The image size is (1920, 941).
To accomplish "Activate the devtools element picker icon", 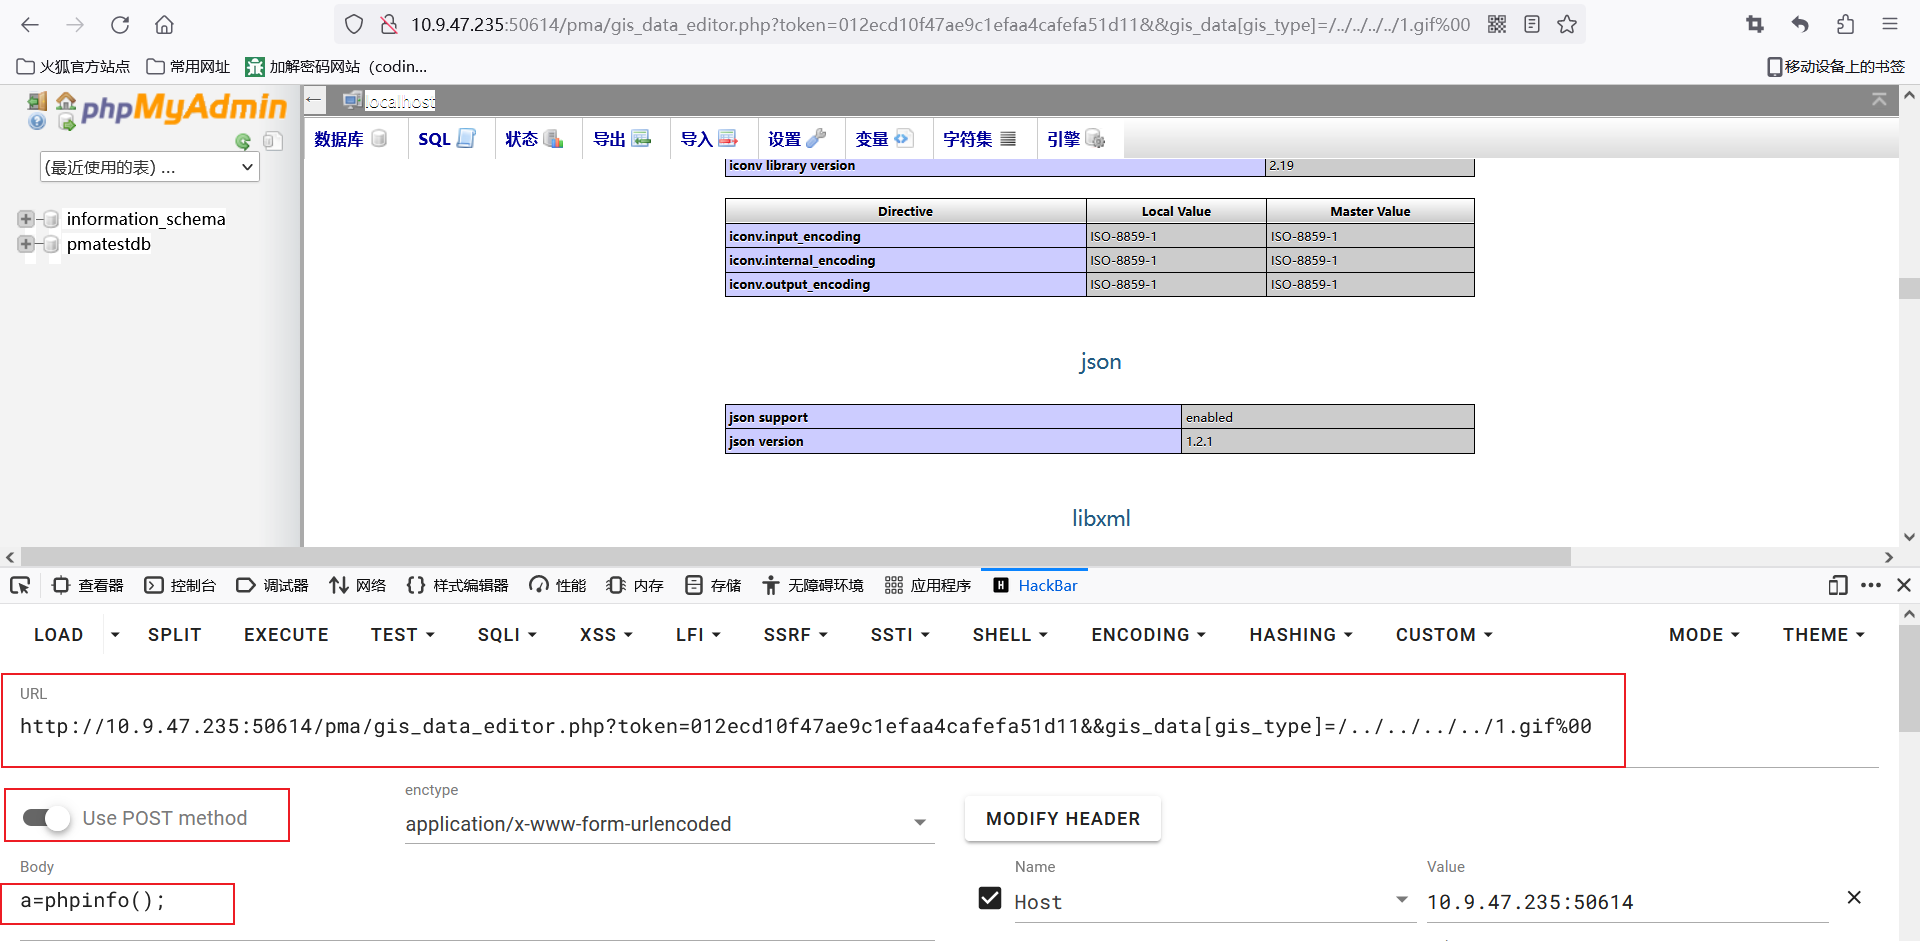I will pos(20,585).
